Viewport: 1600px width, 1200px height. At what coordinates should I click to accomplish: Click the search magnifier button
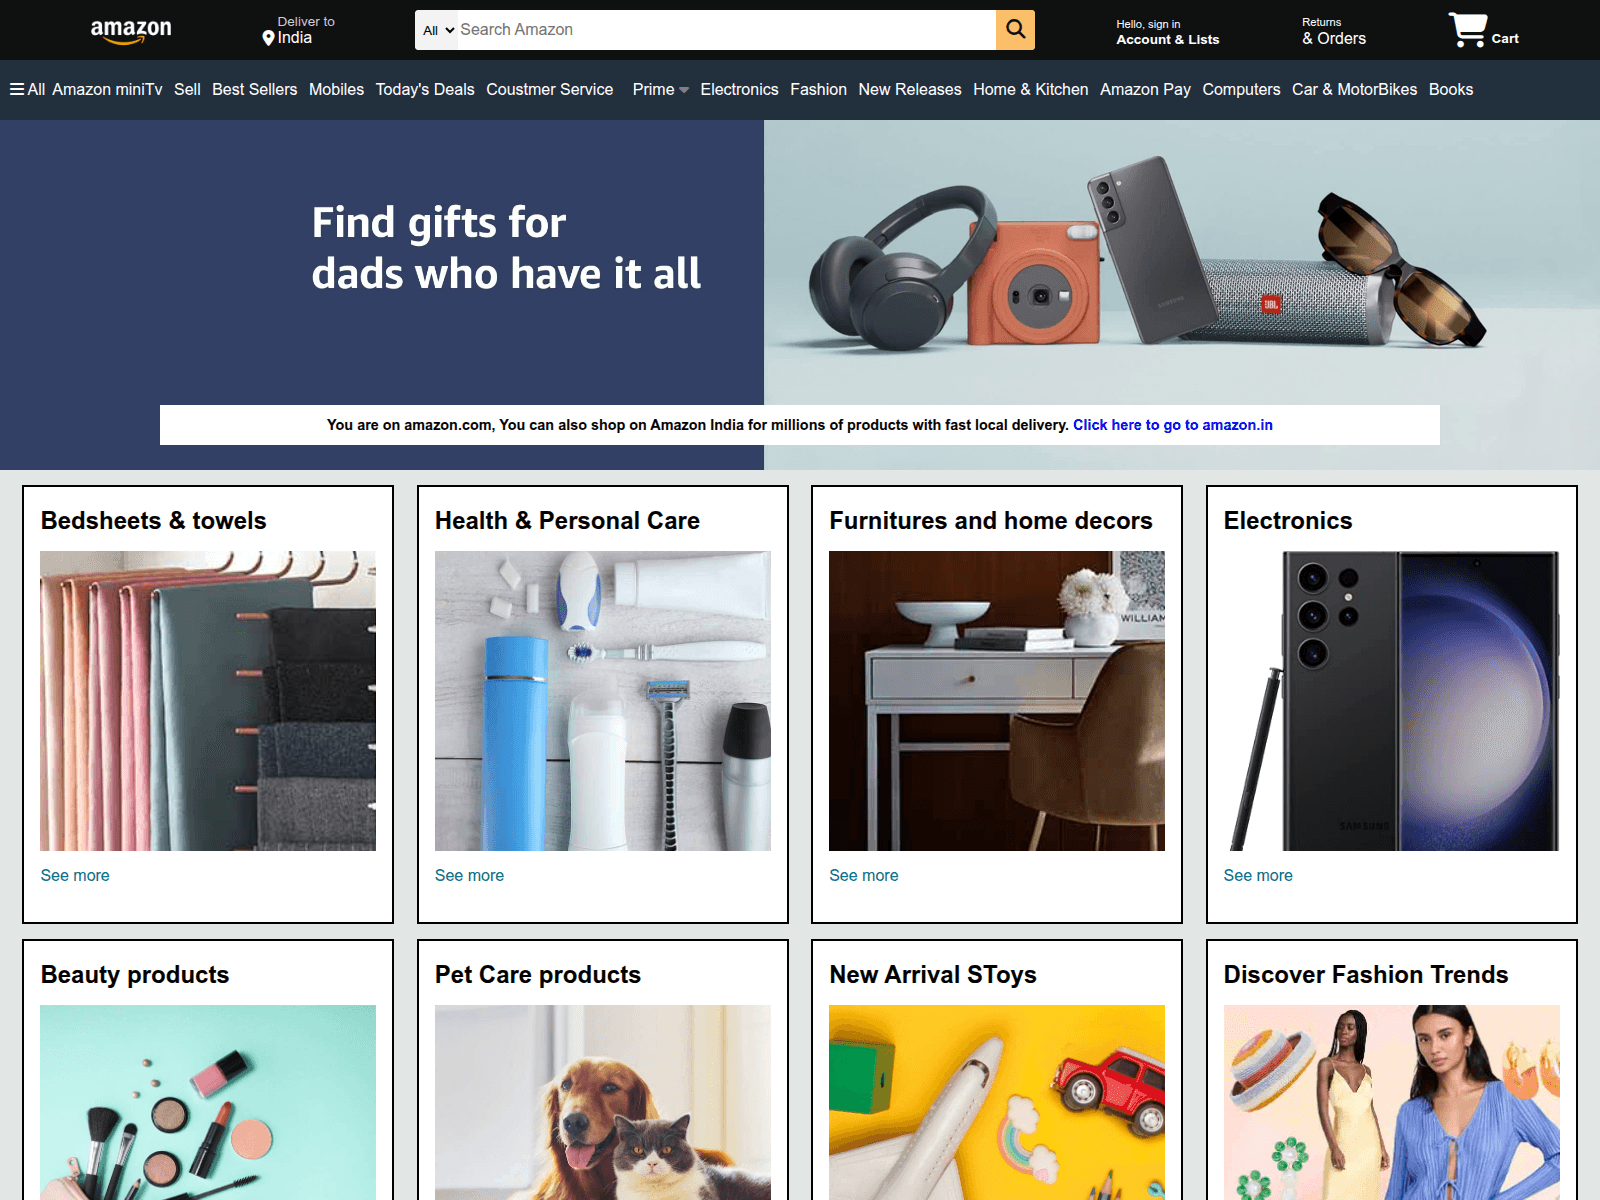(1015, 30)
